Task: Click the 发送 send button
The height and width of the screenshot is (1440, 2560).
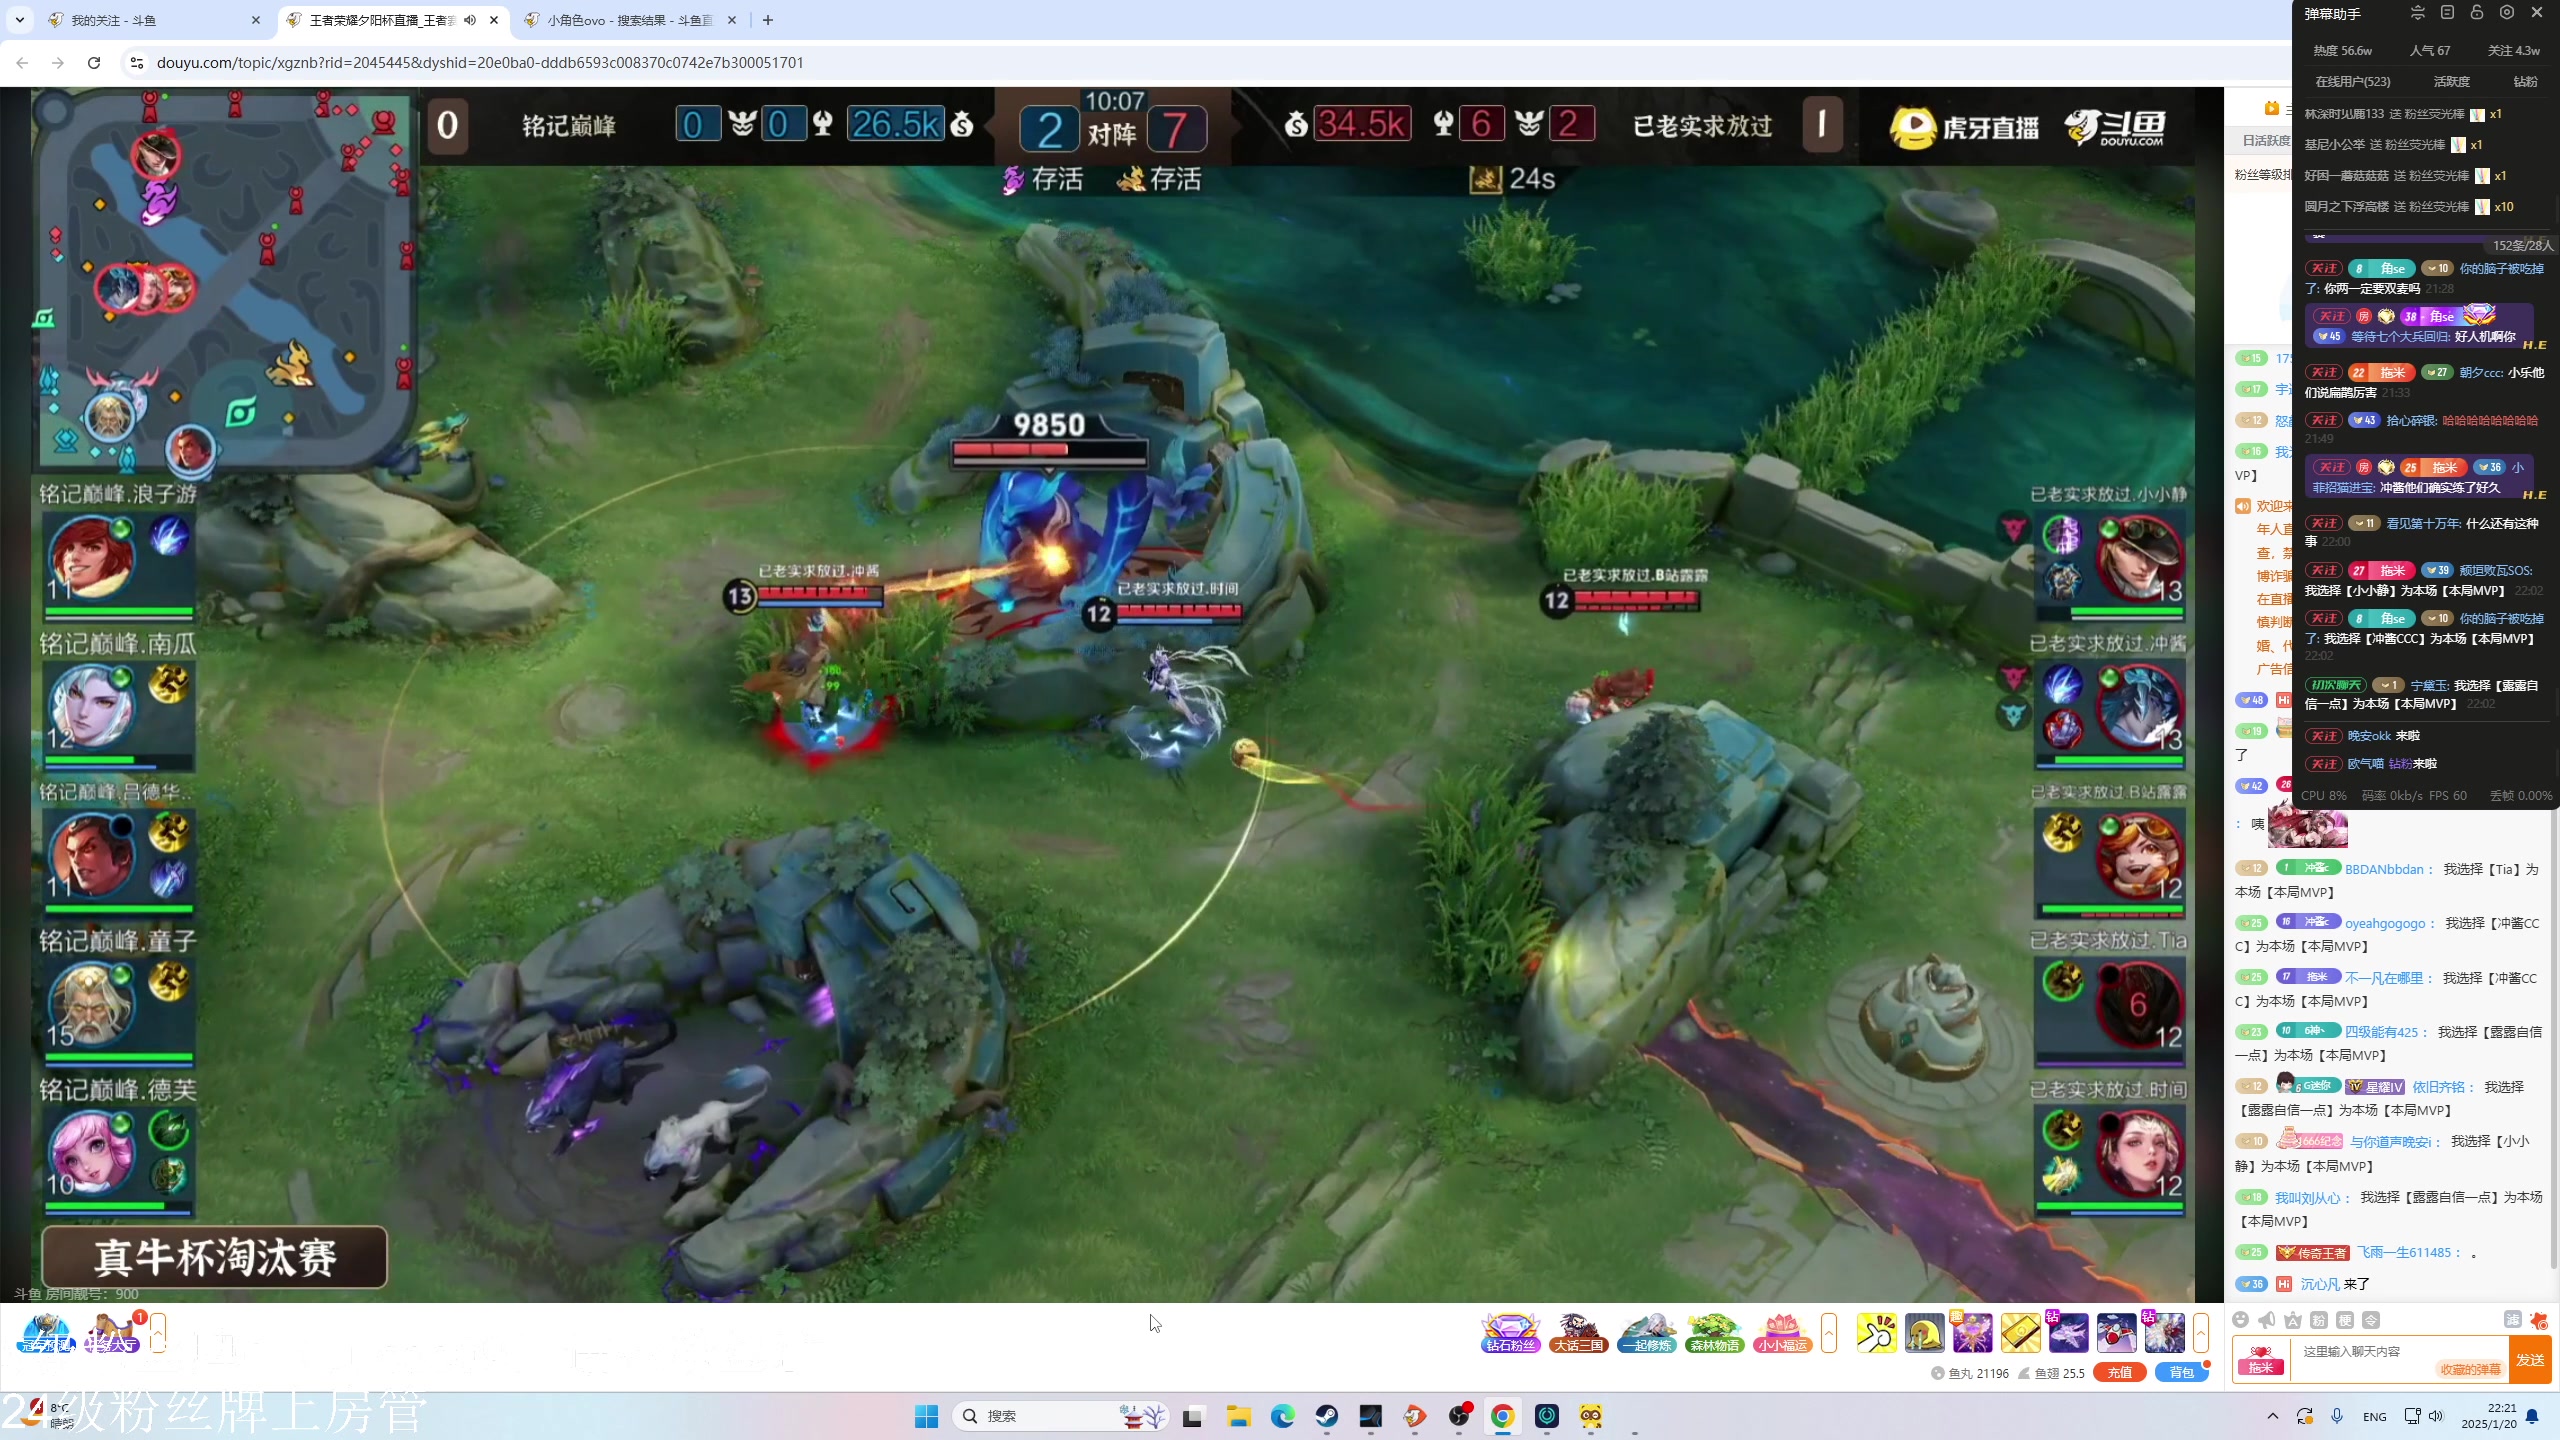Action: pyautogui.click(x=2530, y=1360)
